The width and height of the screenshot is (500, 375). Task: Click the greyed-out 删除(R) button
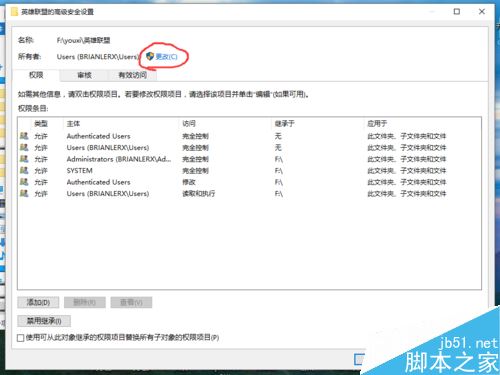[x=85, y=302]
